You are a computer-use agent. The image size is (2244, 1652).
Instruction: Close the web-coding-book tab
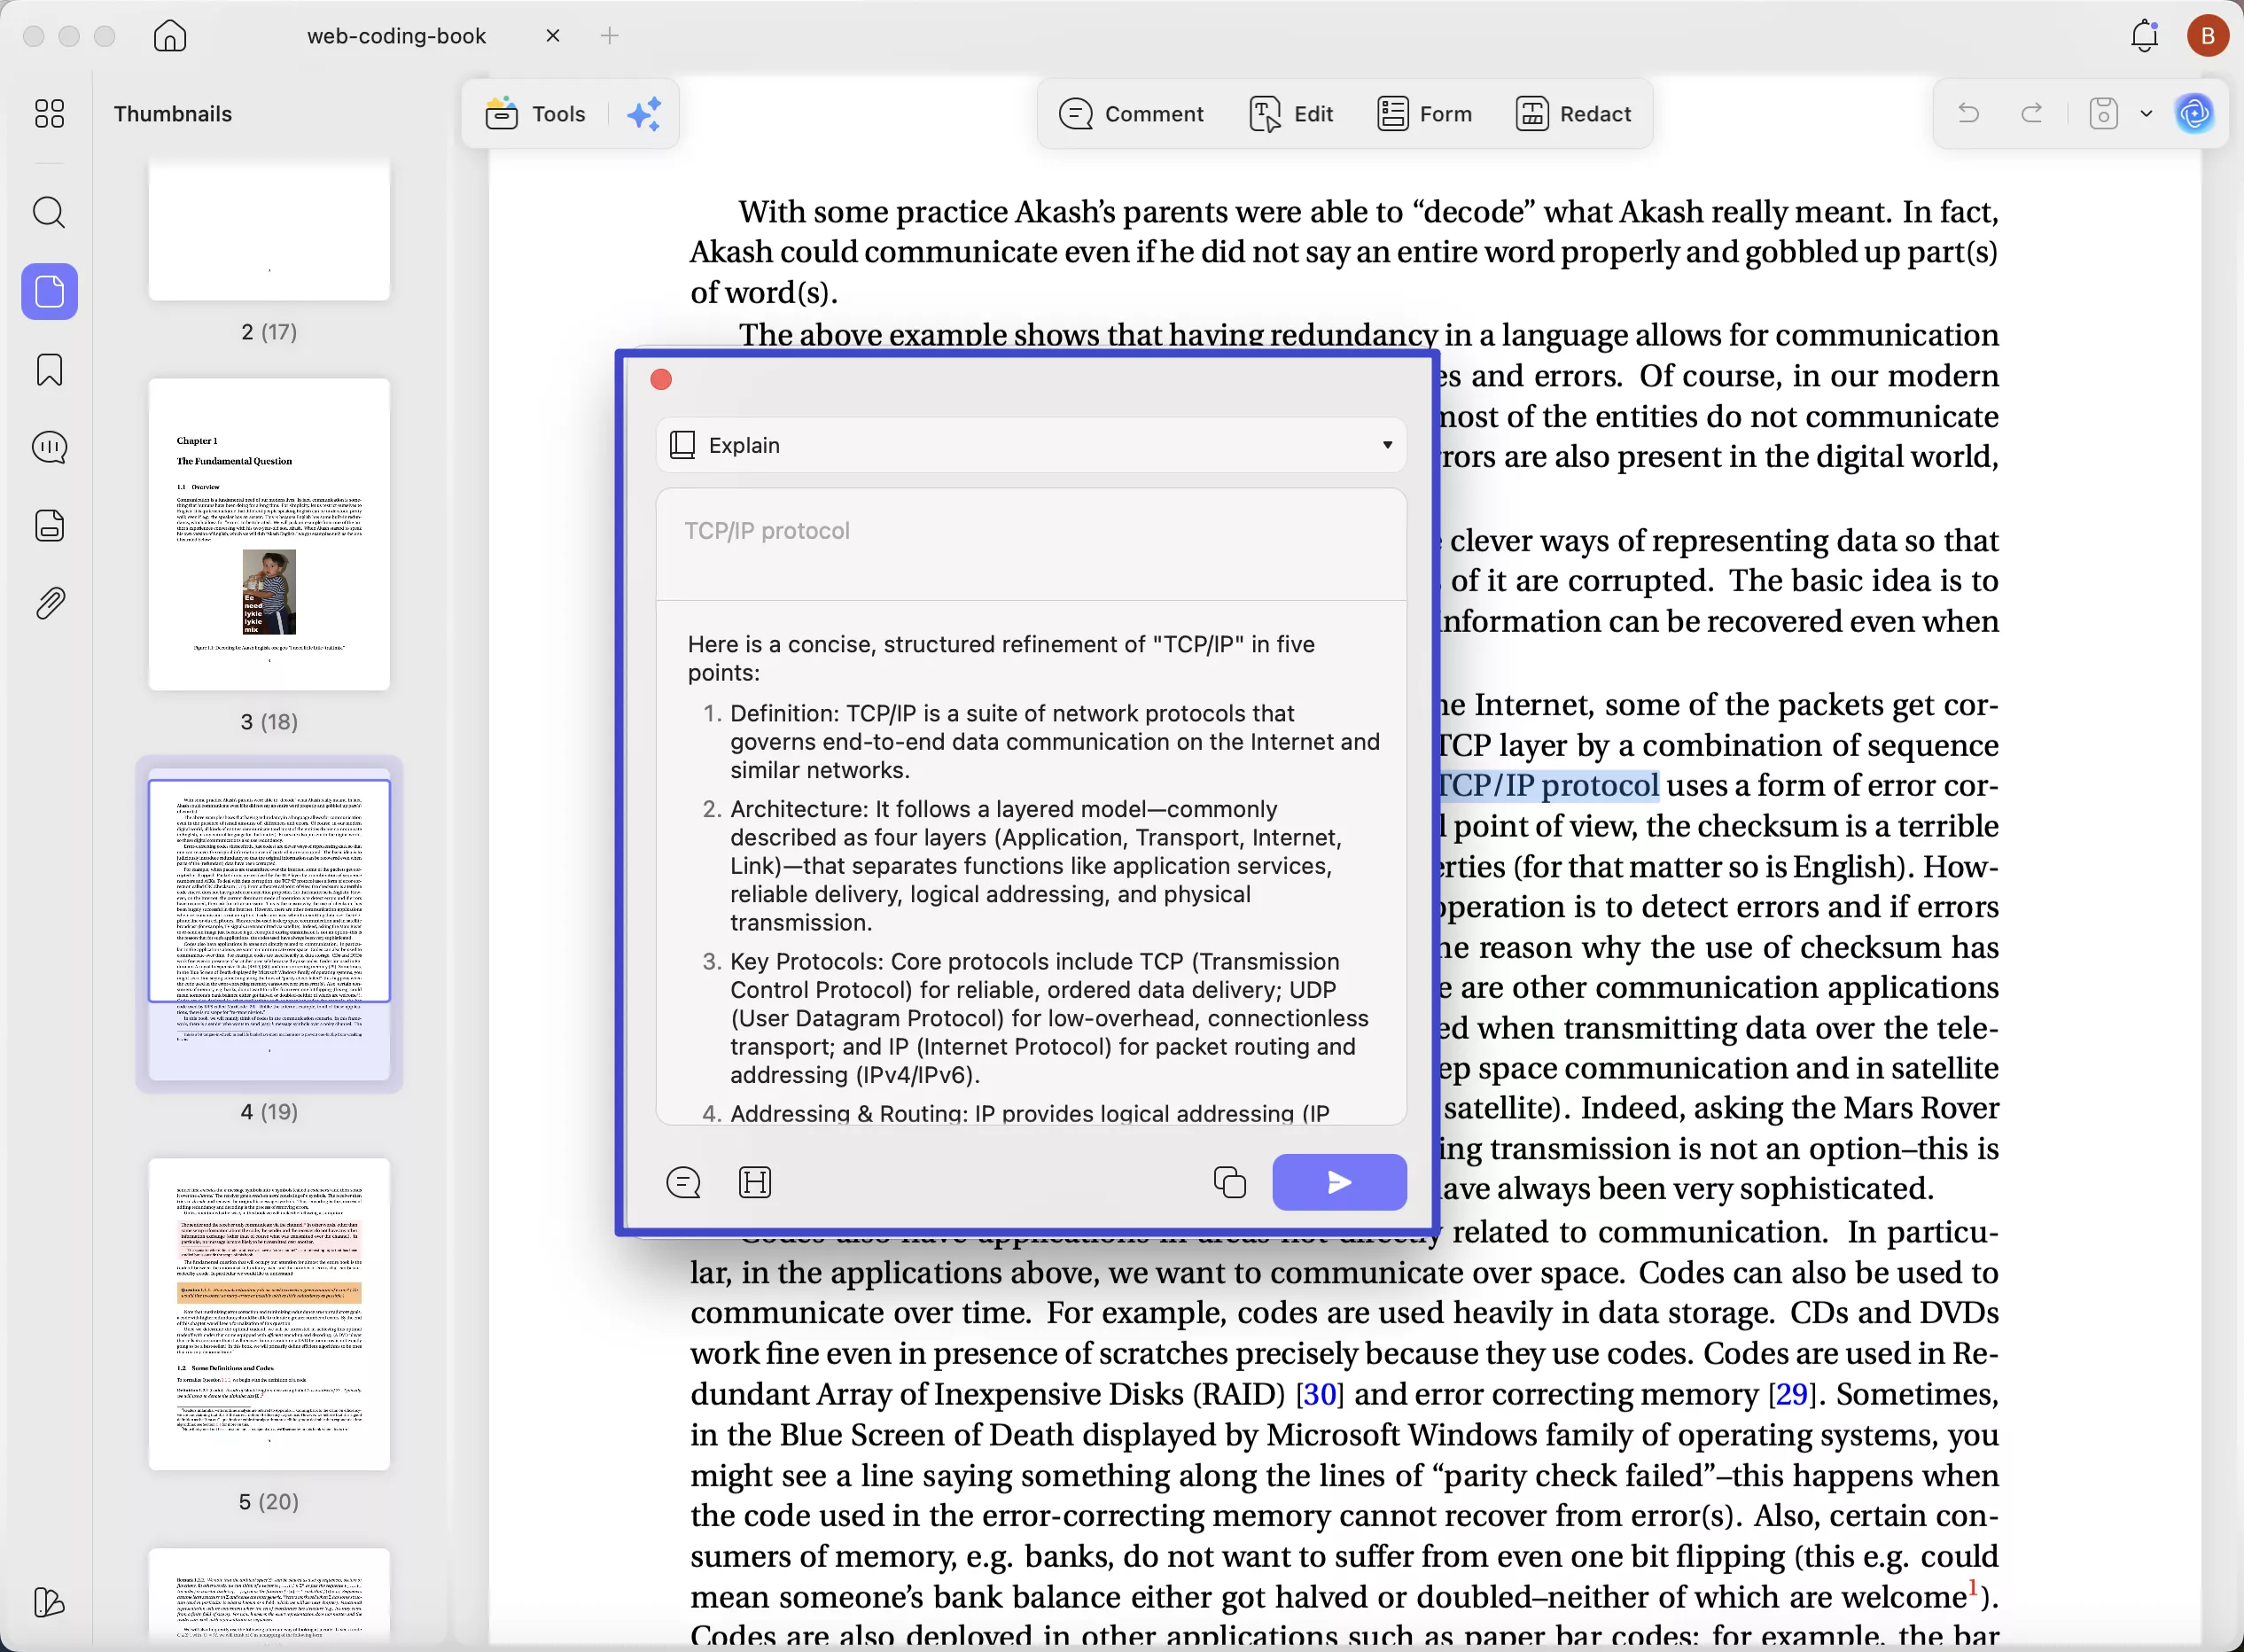point(553,36)
